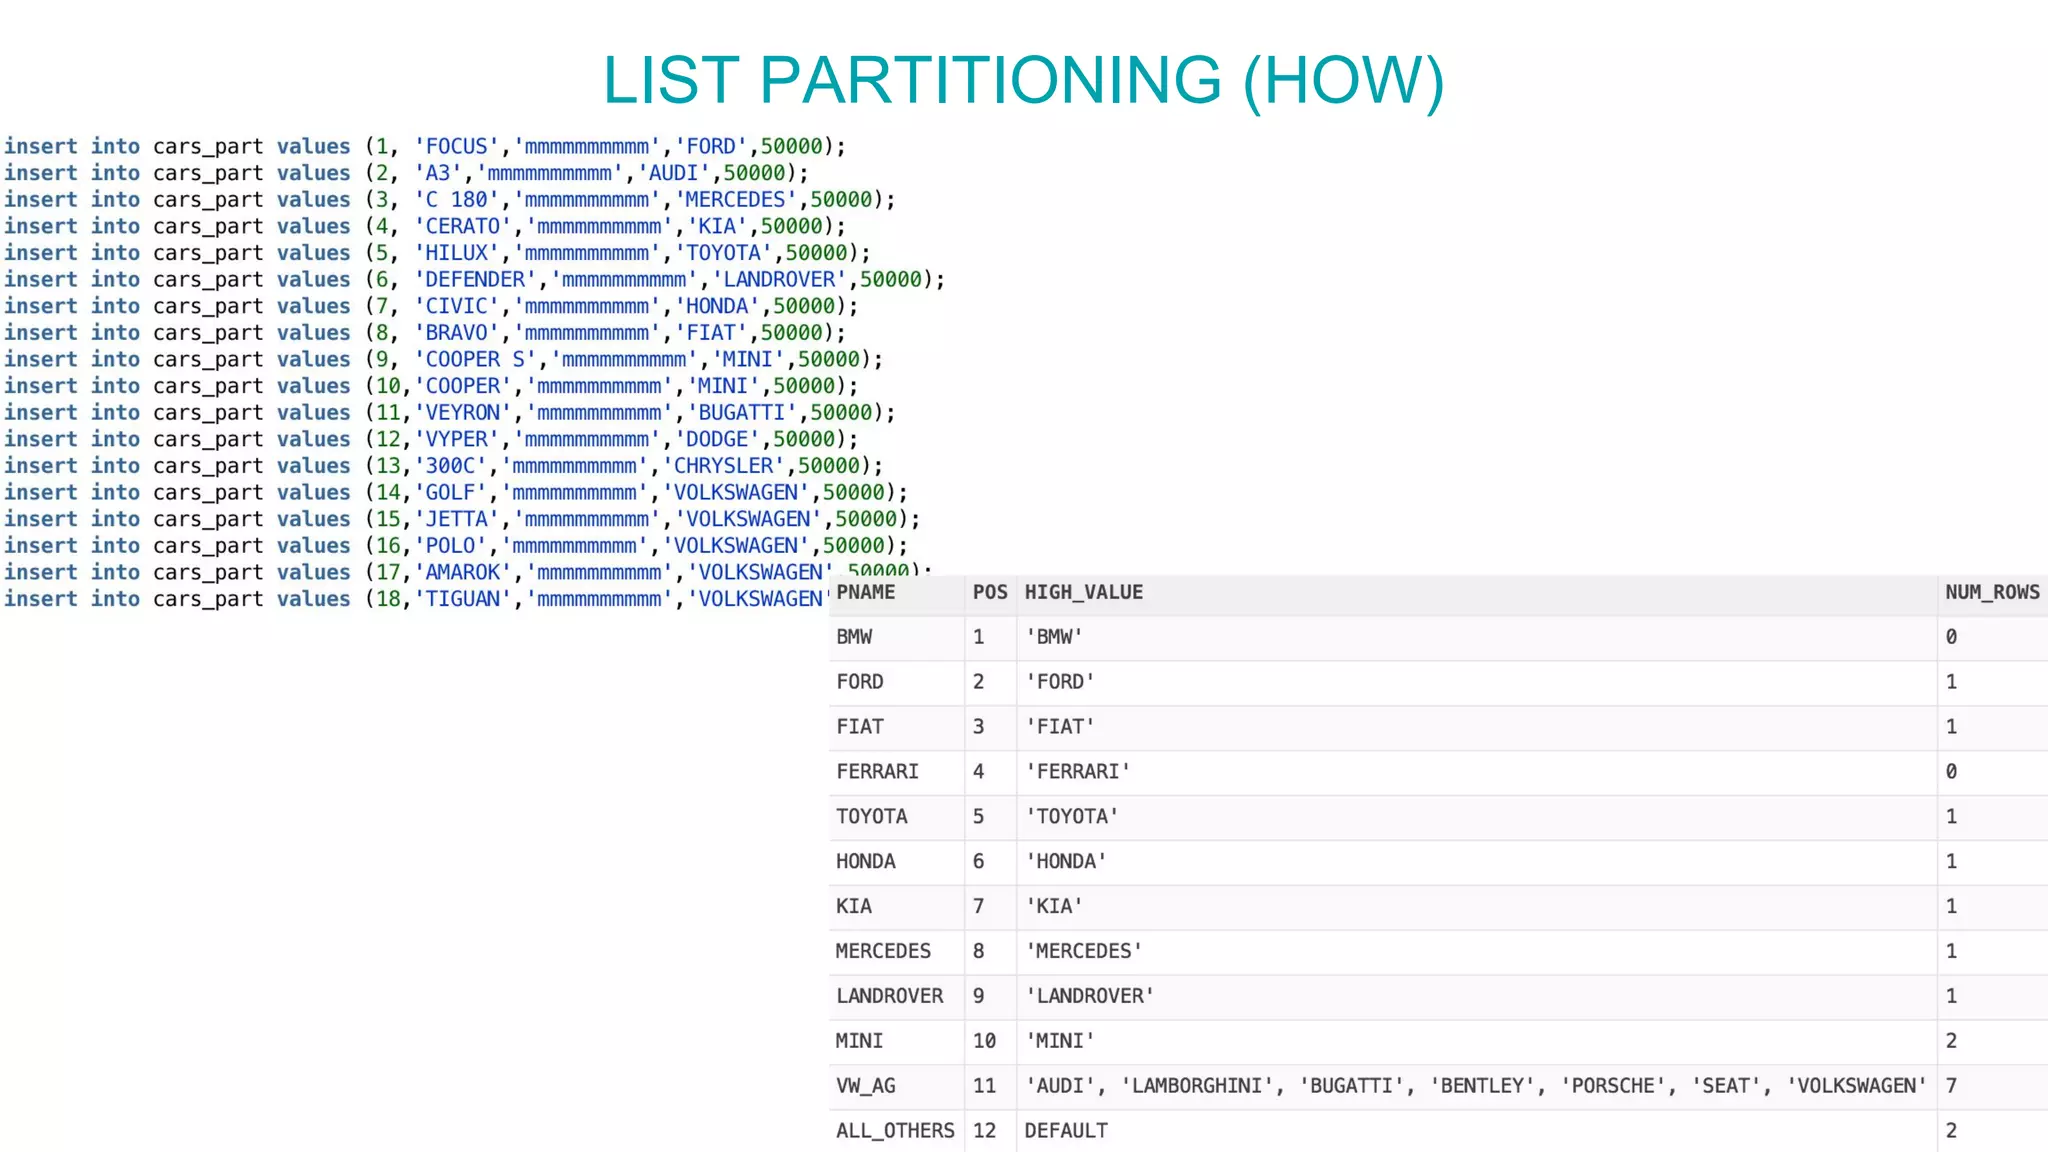Click the insert statement for 'JETTA'
The height and width of the screenshot is (1152, 2048).
[462, 520]
